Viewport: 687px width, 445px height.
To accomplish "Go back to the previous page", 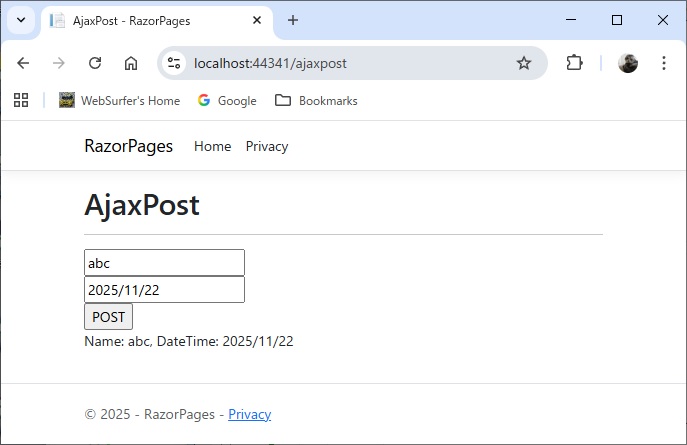I will point(23,63).
